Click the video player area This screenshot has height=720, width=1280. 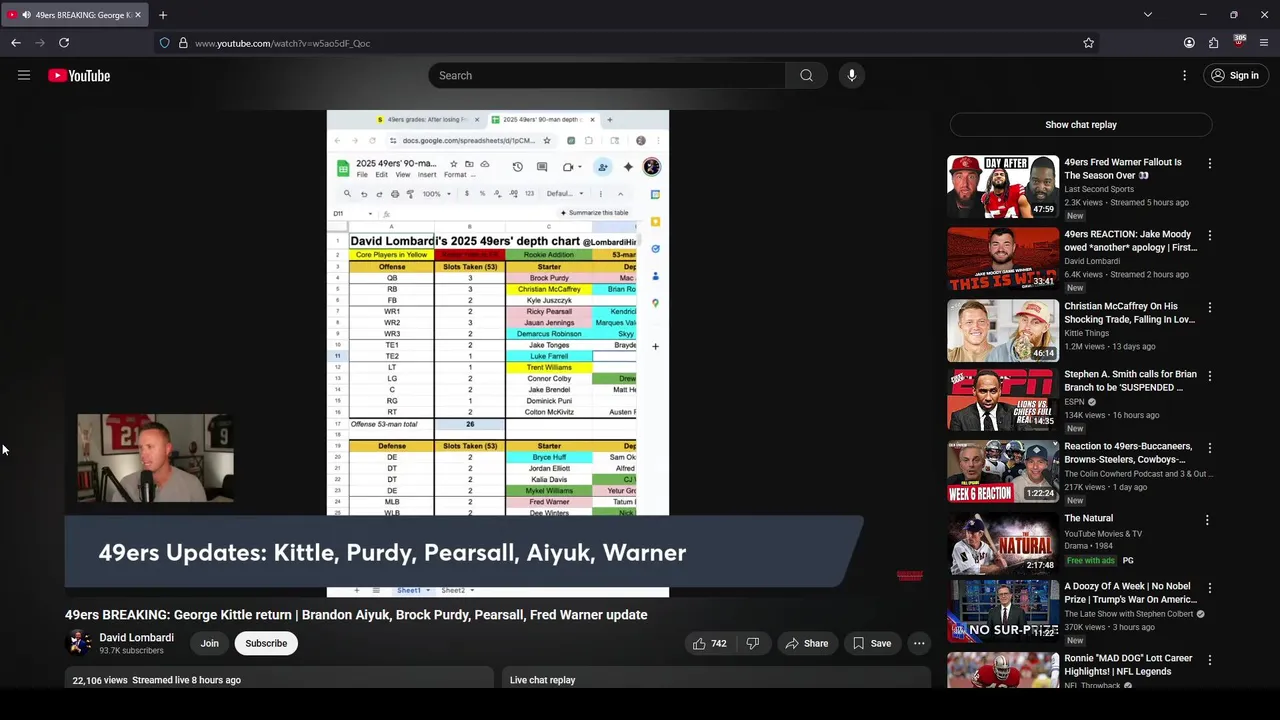[497, 353]
